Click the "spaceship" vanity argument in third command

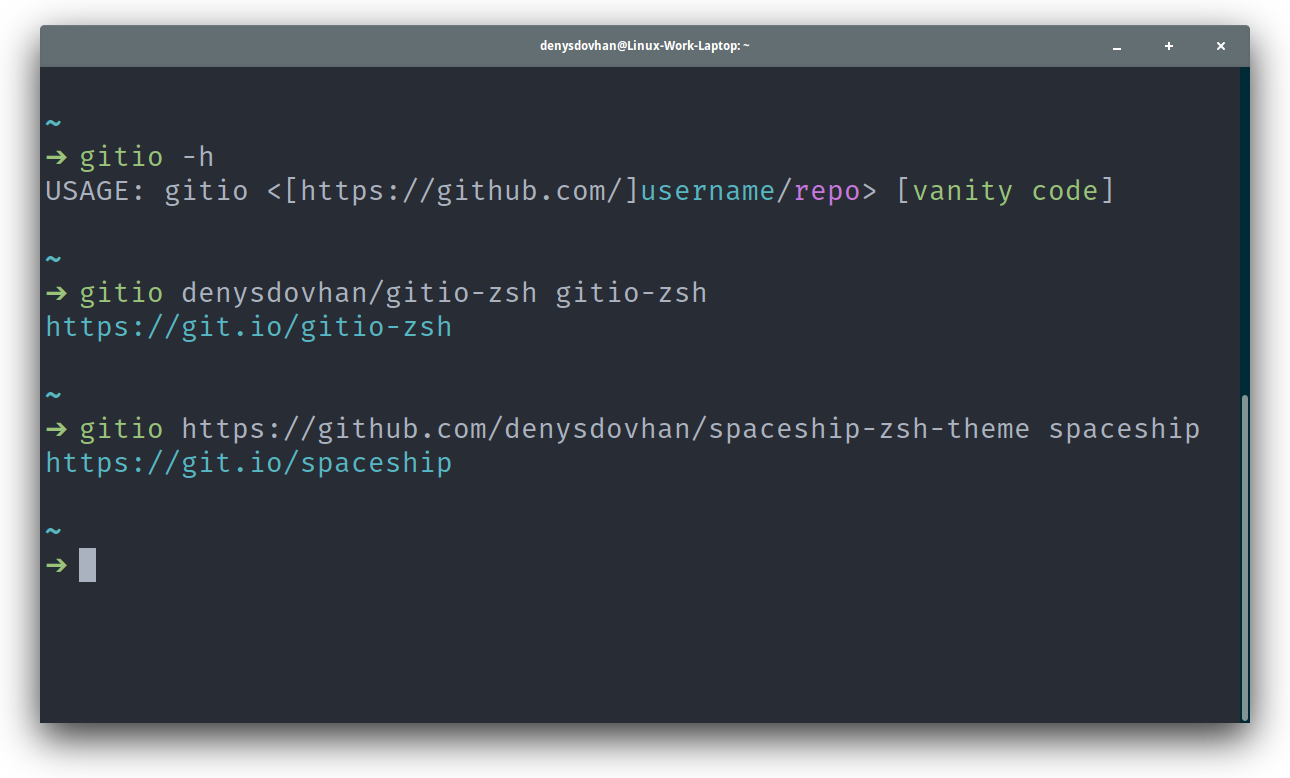click(x=1124, y=430)
